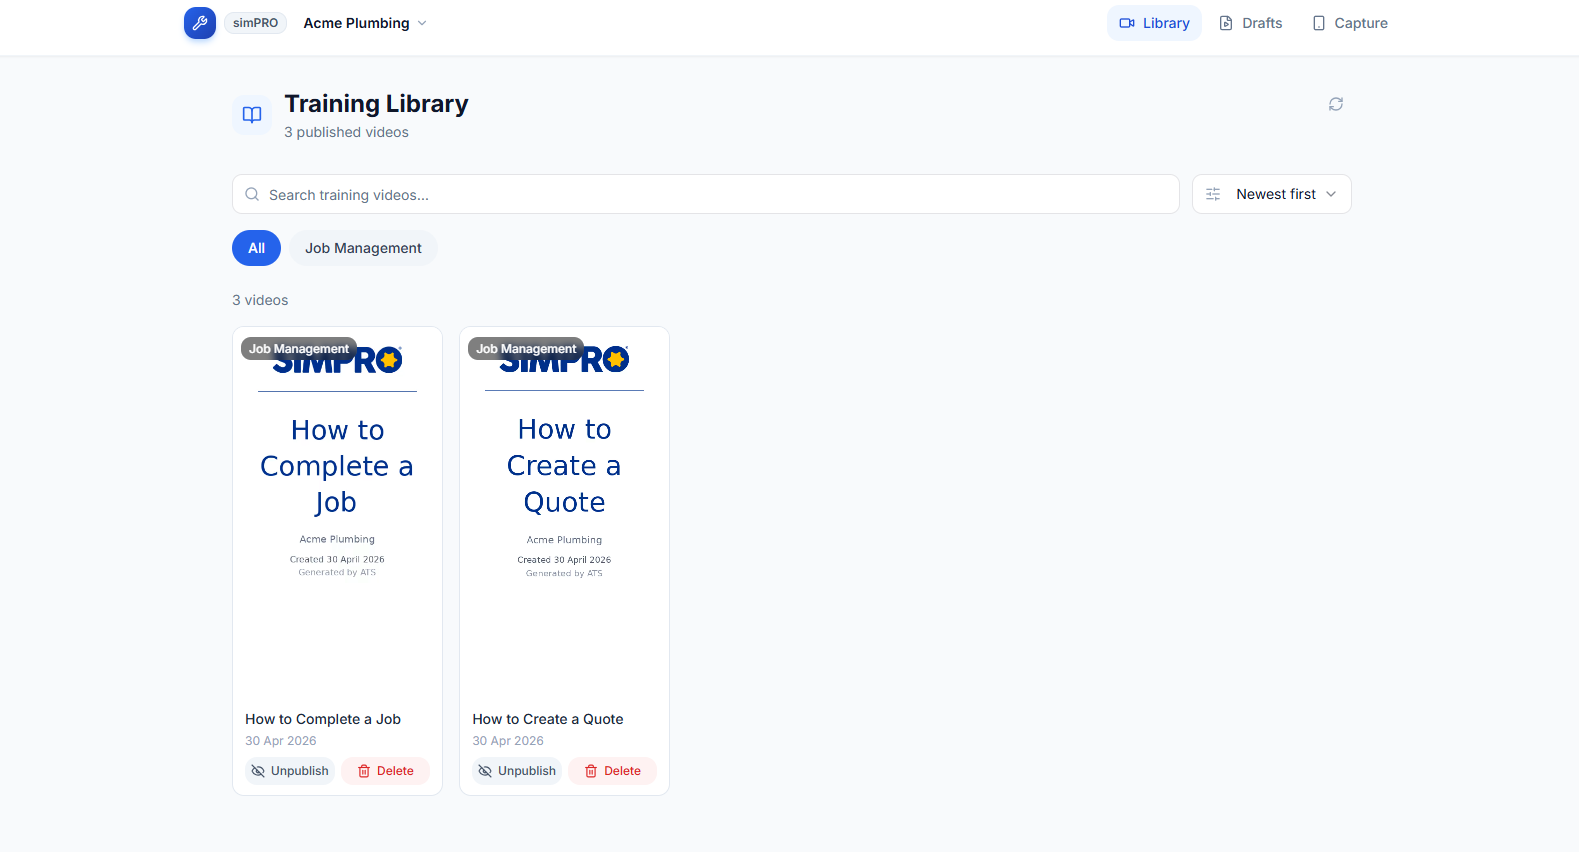1579x852 pixels.
Task: Click the '3 videos' count label
Action: pyautogui.click(x=260, y=300)
